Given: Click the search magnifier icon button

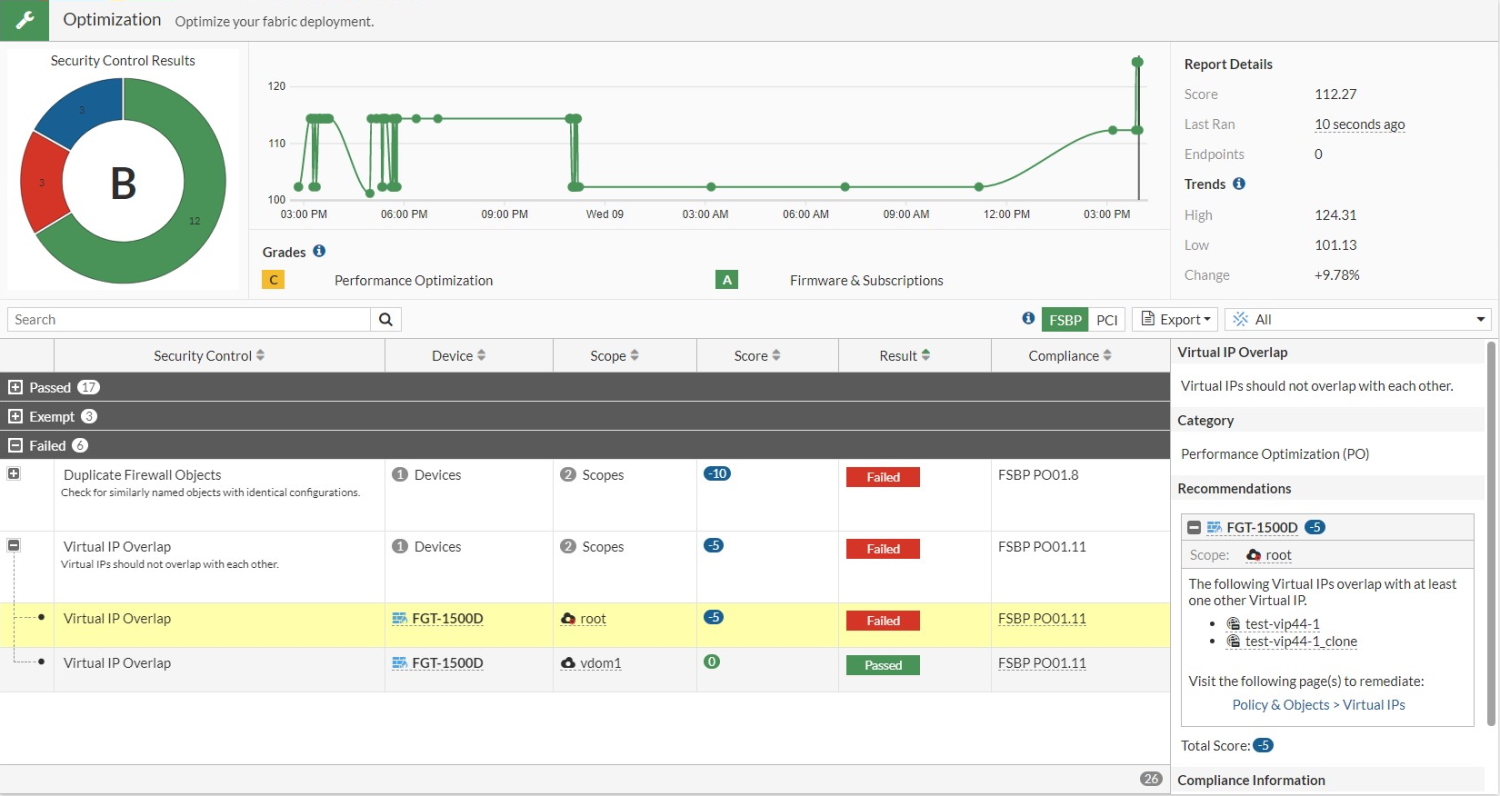Looking at the screenshot, I should pos(386,320).
